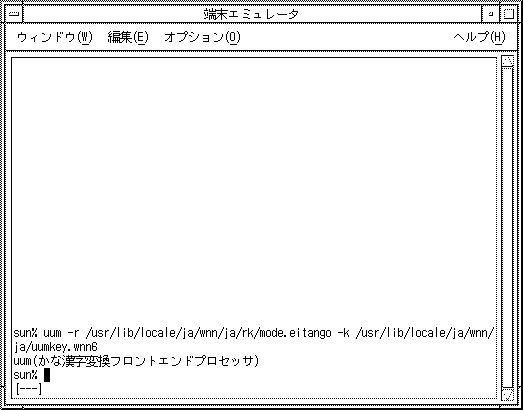The height and width of the screenshot is (410, 523).
Task: Open the ウィンドウ(W) menu
Action: click(x=54, y=37)
